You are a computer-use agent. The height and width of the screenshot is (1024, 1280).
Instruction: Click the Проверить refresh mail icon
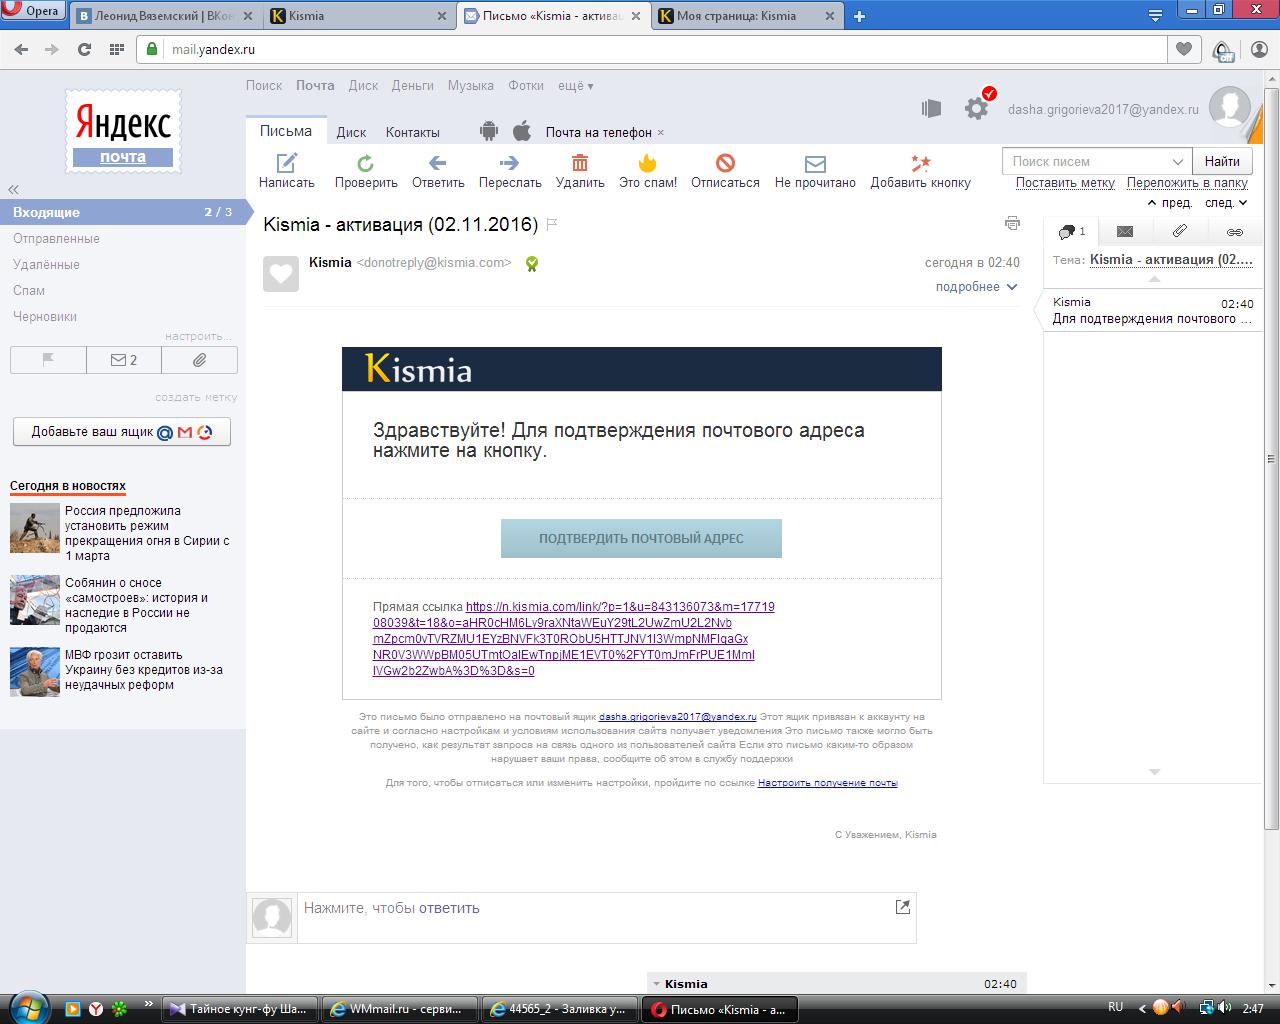coord(366,162)
